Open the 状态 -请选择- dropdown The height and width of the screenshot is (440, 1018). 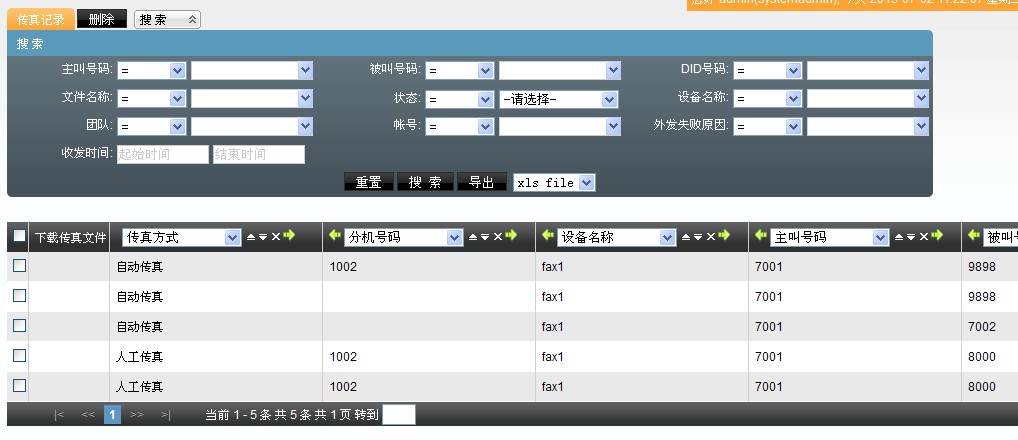click(558, 99)
